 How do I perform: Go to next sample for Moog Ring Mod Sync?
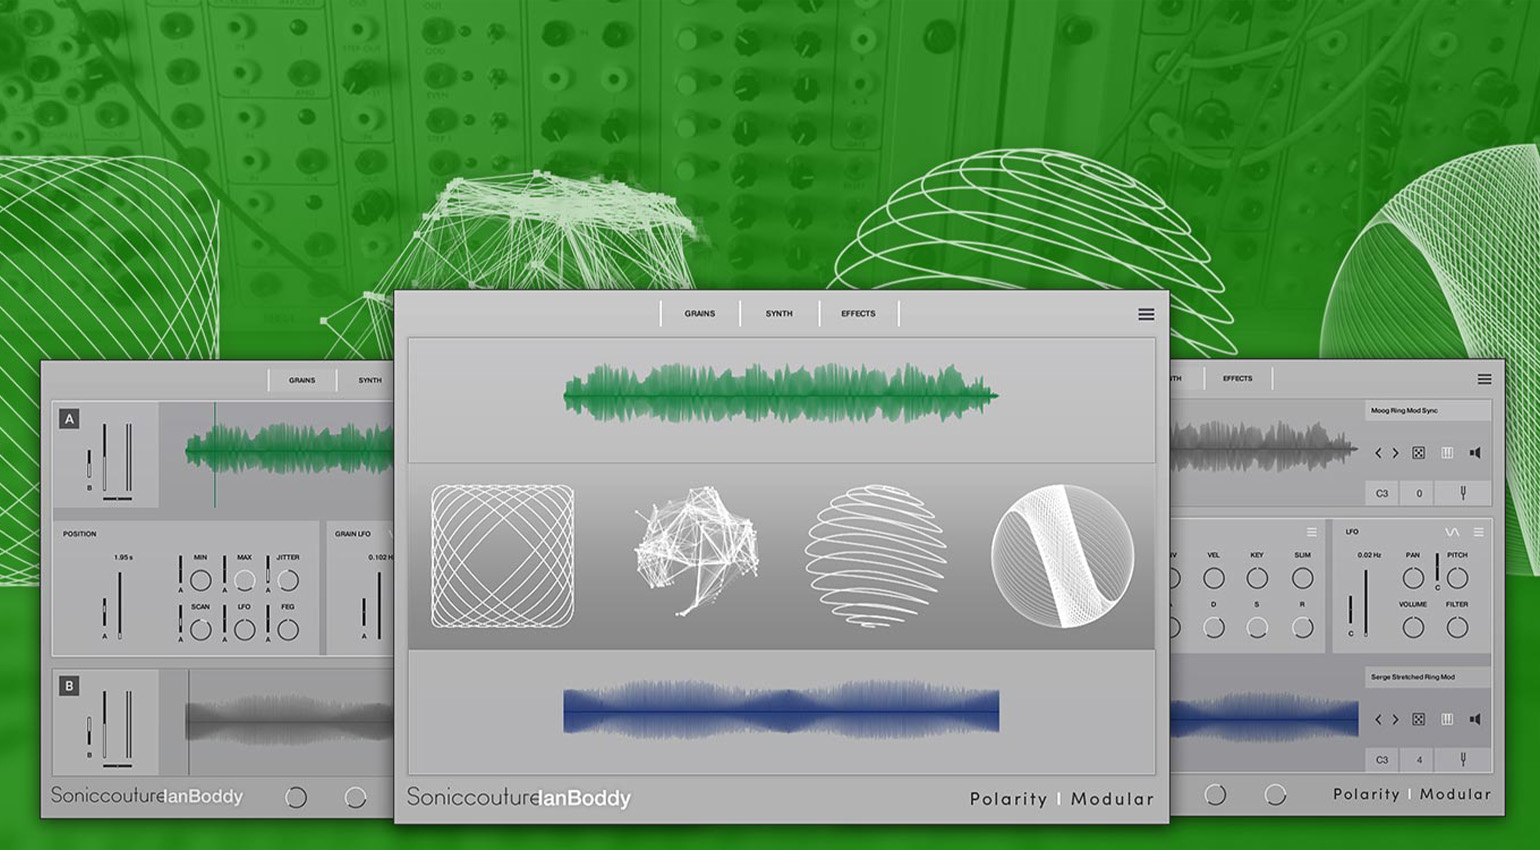1396,453
